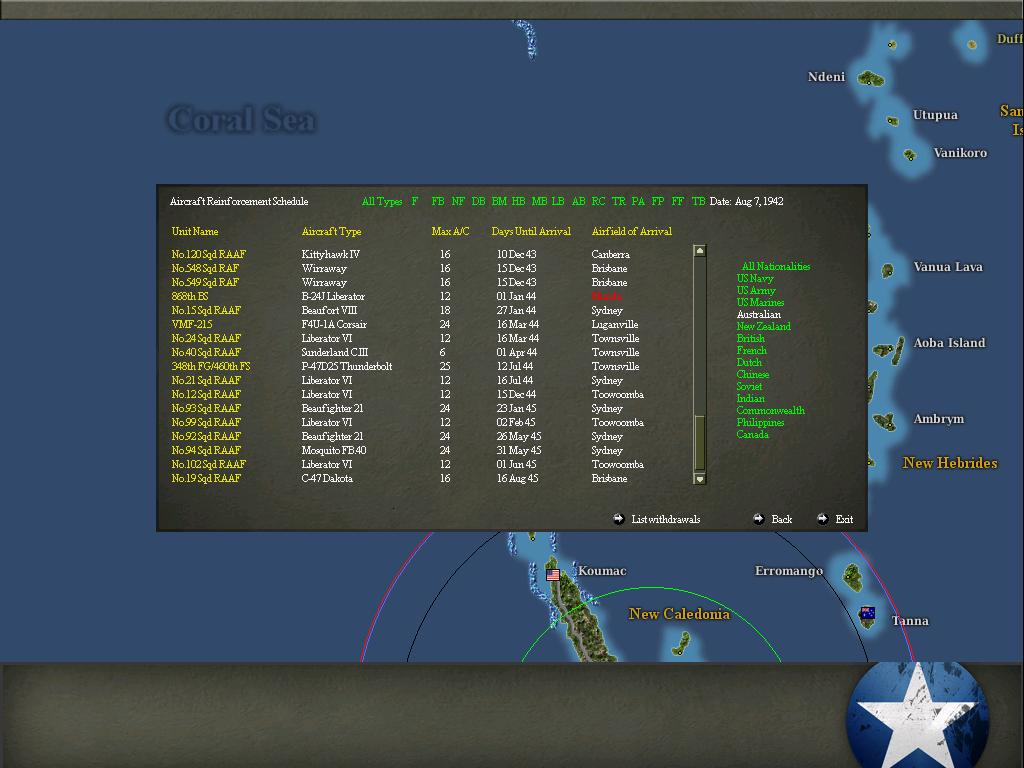Filter by All Types
This screenshot has height=768, width=1024.
tap(382, 201)
